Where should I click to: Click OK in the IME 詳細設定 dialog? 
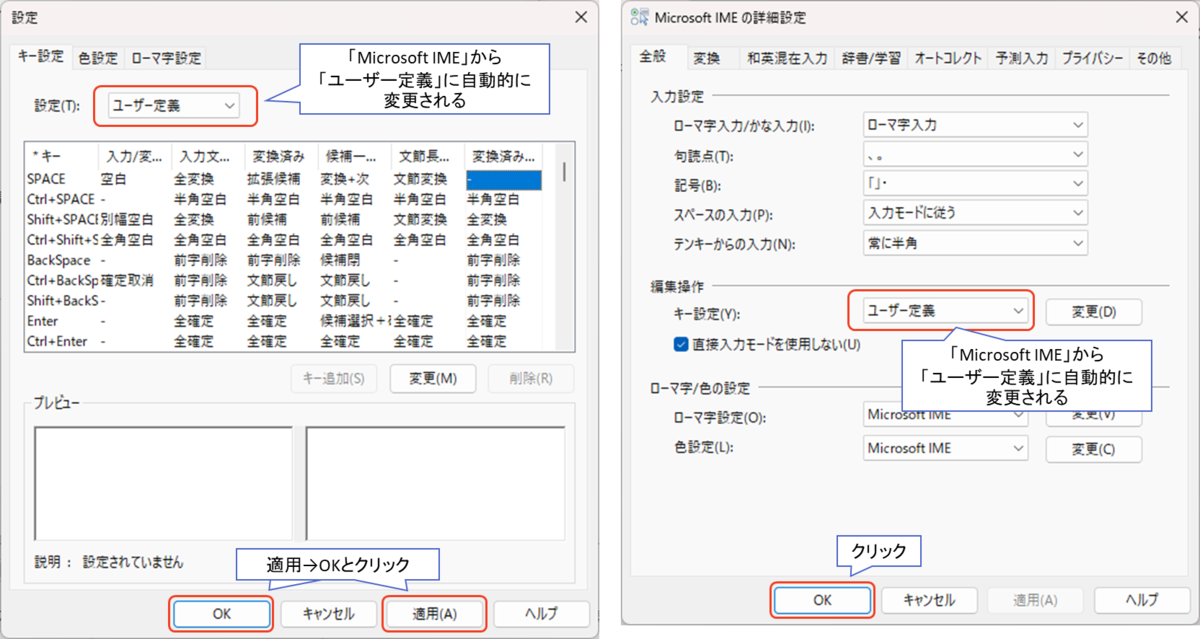pyautogui.click(x=822, y=599)
